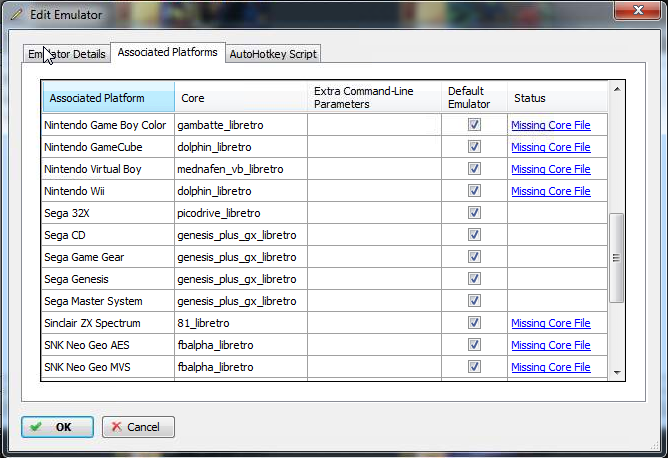Select the gambatte_libretro core cell
668x458 pixels.
[x=241, y=125]
